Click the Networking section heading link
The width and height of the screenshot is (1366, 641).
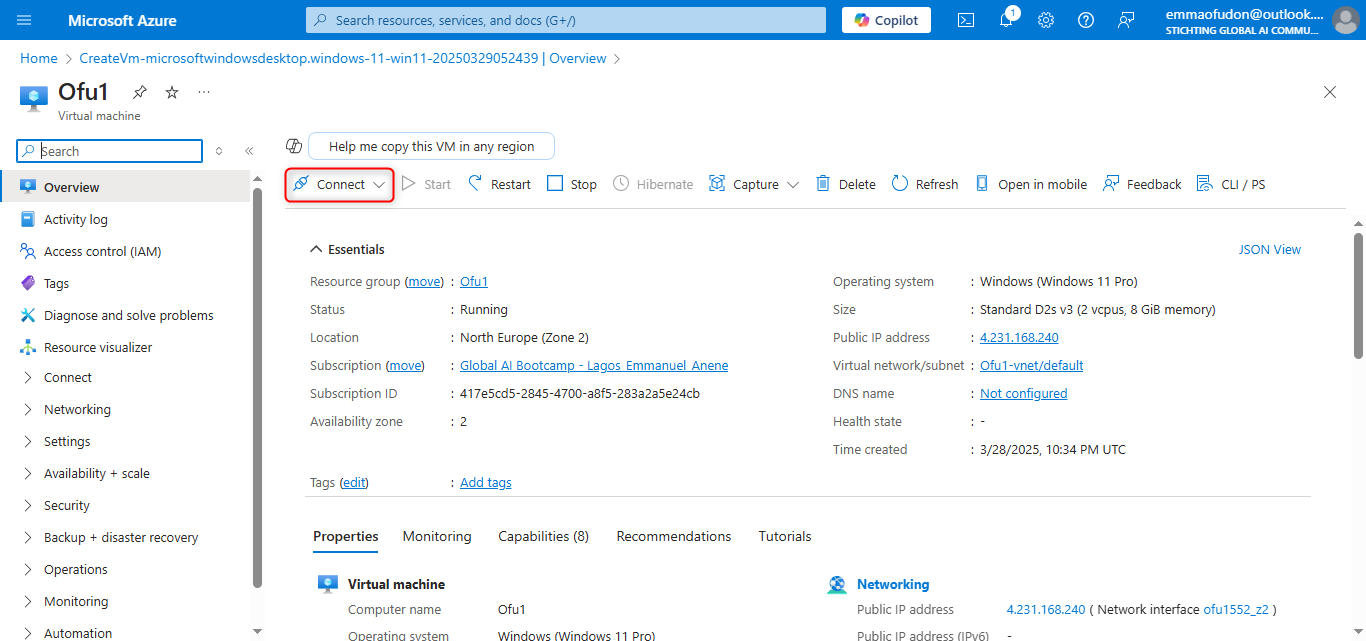893,584
